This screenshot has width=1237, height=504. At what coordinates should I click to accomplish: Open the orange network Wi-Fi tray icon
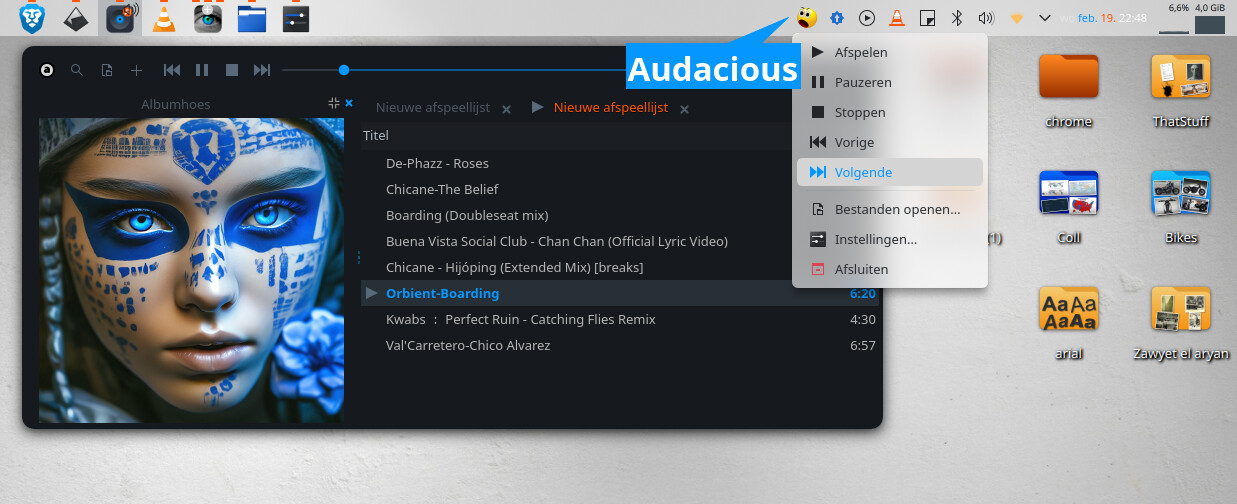pos(1016,18)
